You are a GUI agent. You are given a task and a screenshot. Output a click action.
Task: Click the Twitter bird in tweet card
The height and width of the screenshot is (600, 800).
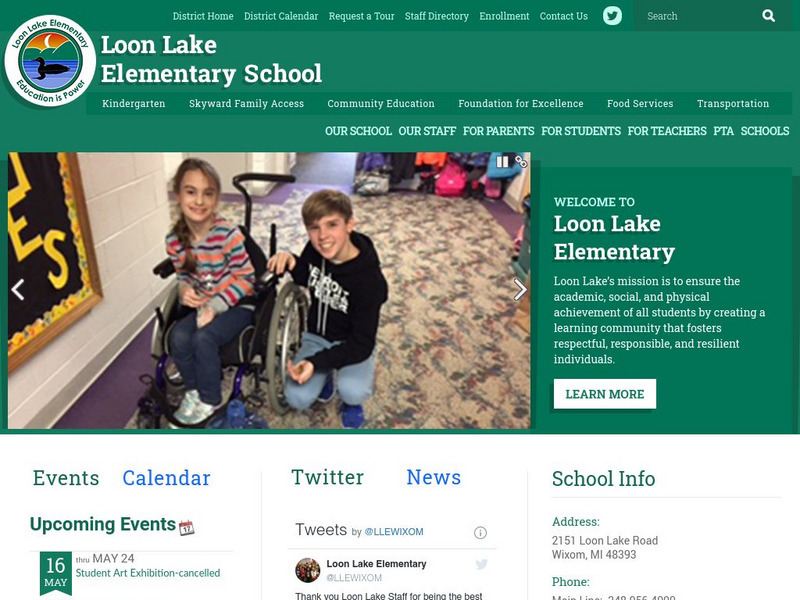[481, 564]
